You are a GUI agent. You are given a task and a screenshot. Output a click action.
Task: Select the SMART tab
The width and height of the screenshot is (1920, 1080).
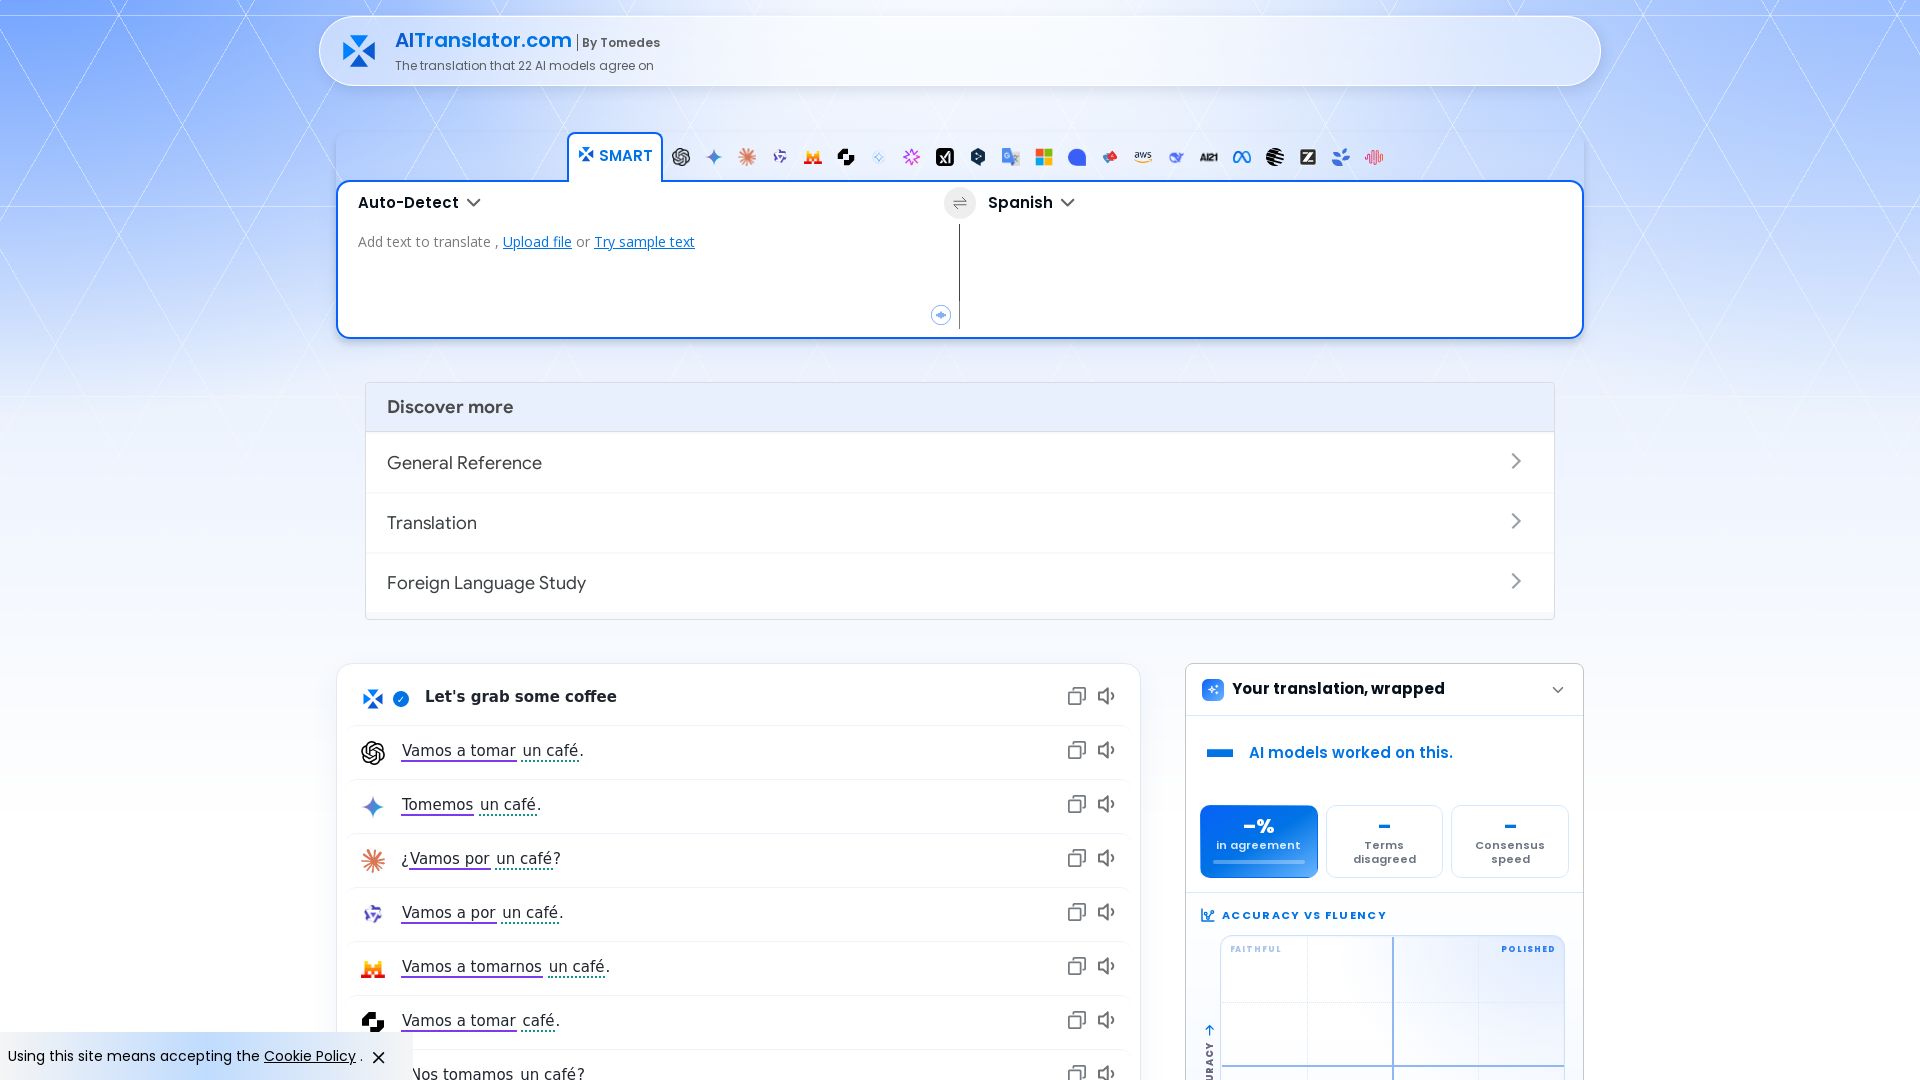click(x=615, y=157)
